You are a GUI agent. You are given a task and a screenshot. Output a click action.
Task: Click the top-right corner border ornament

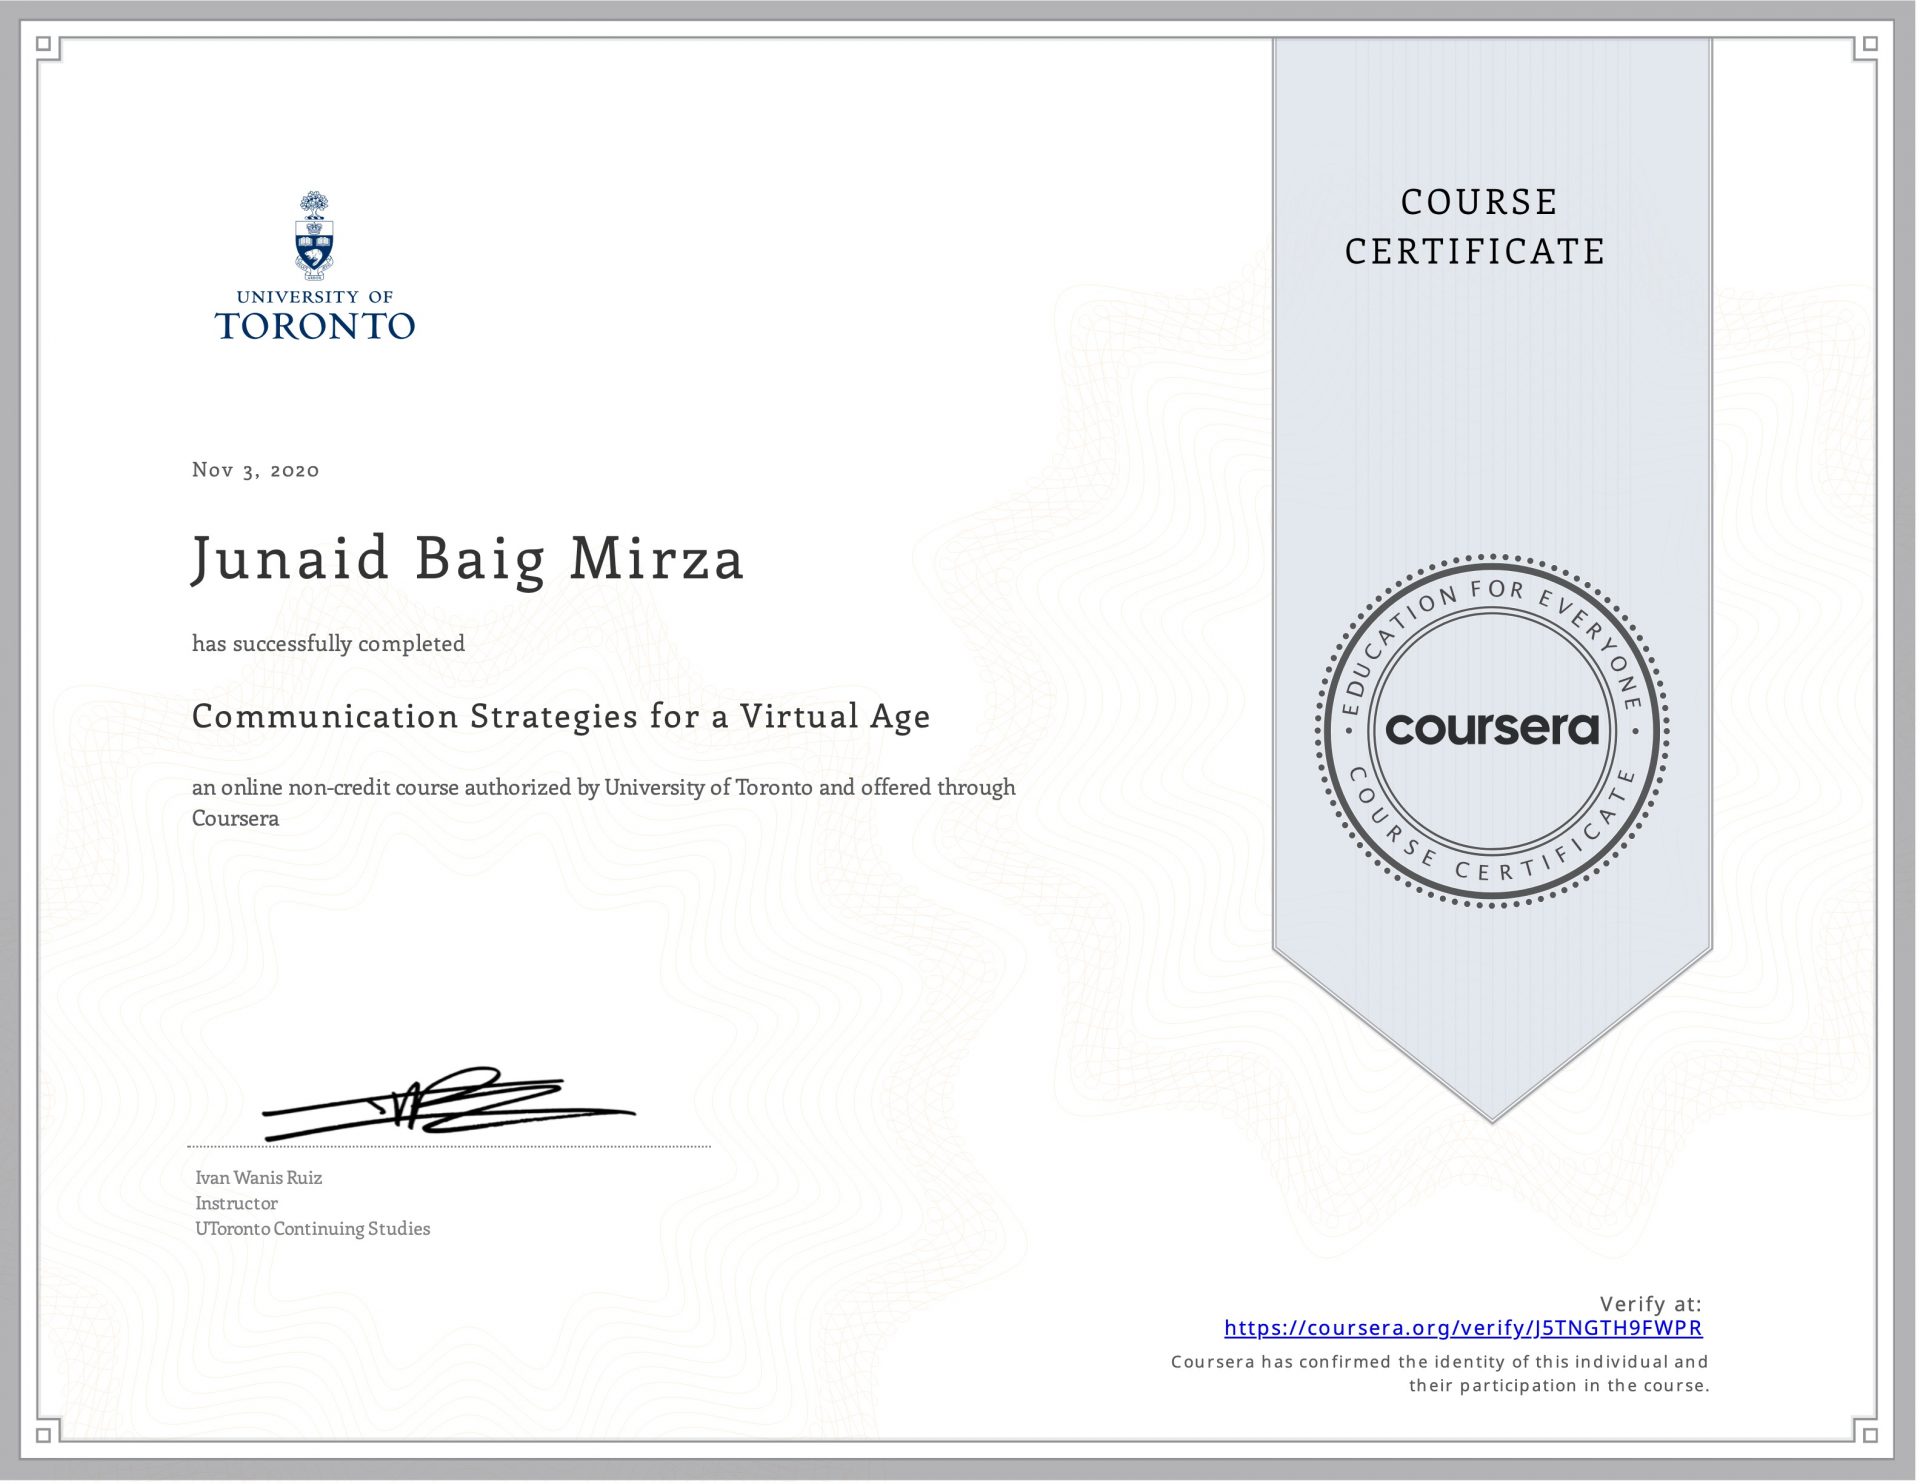tap(1870, 45)
